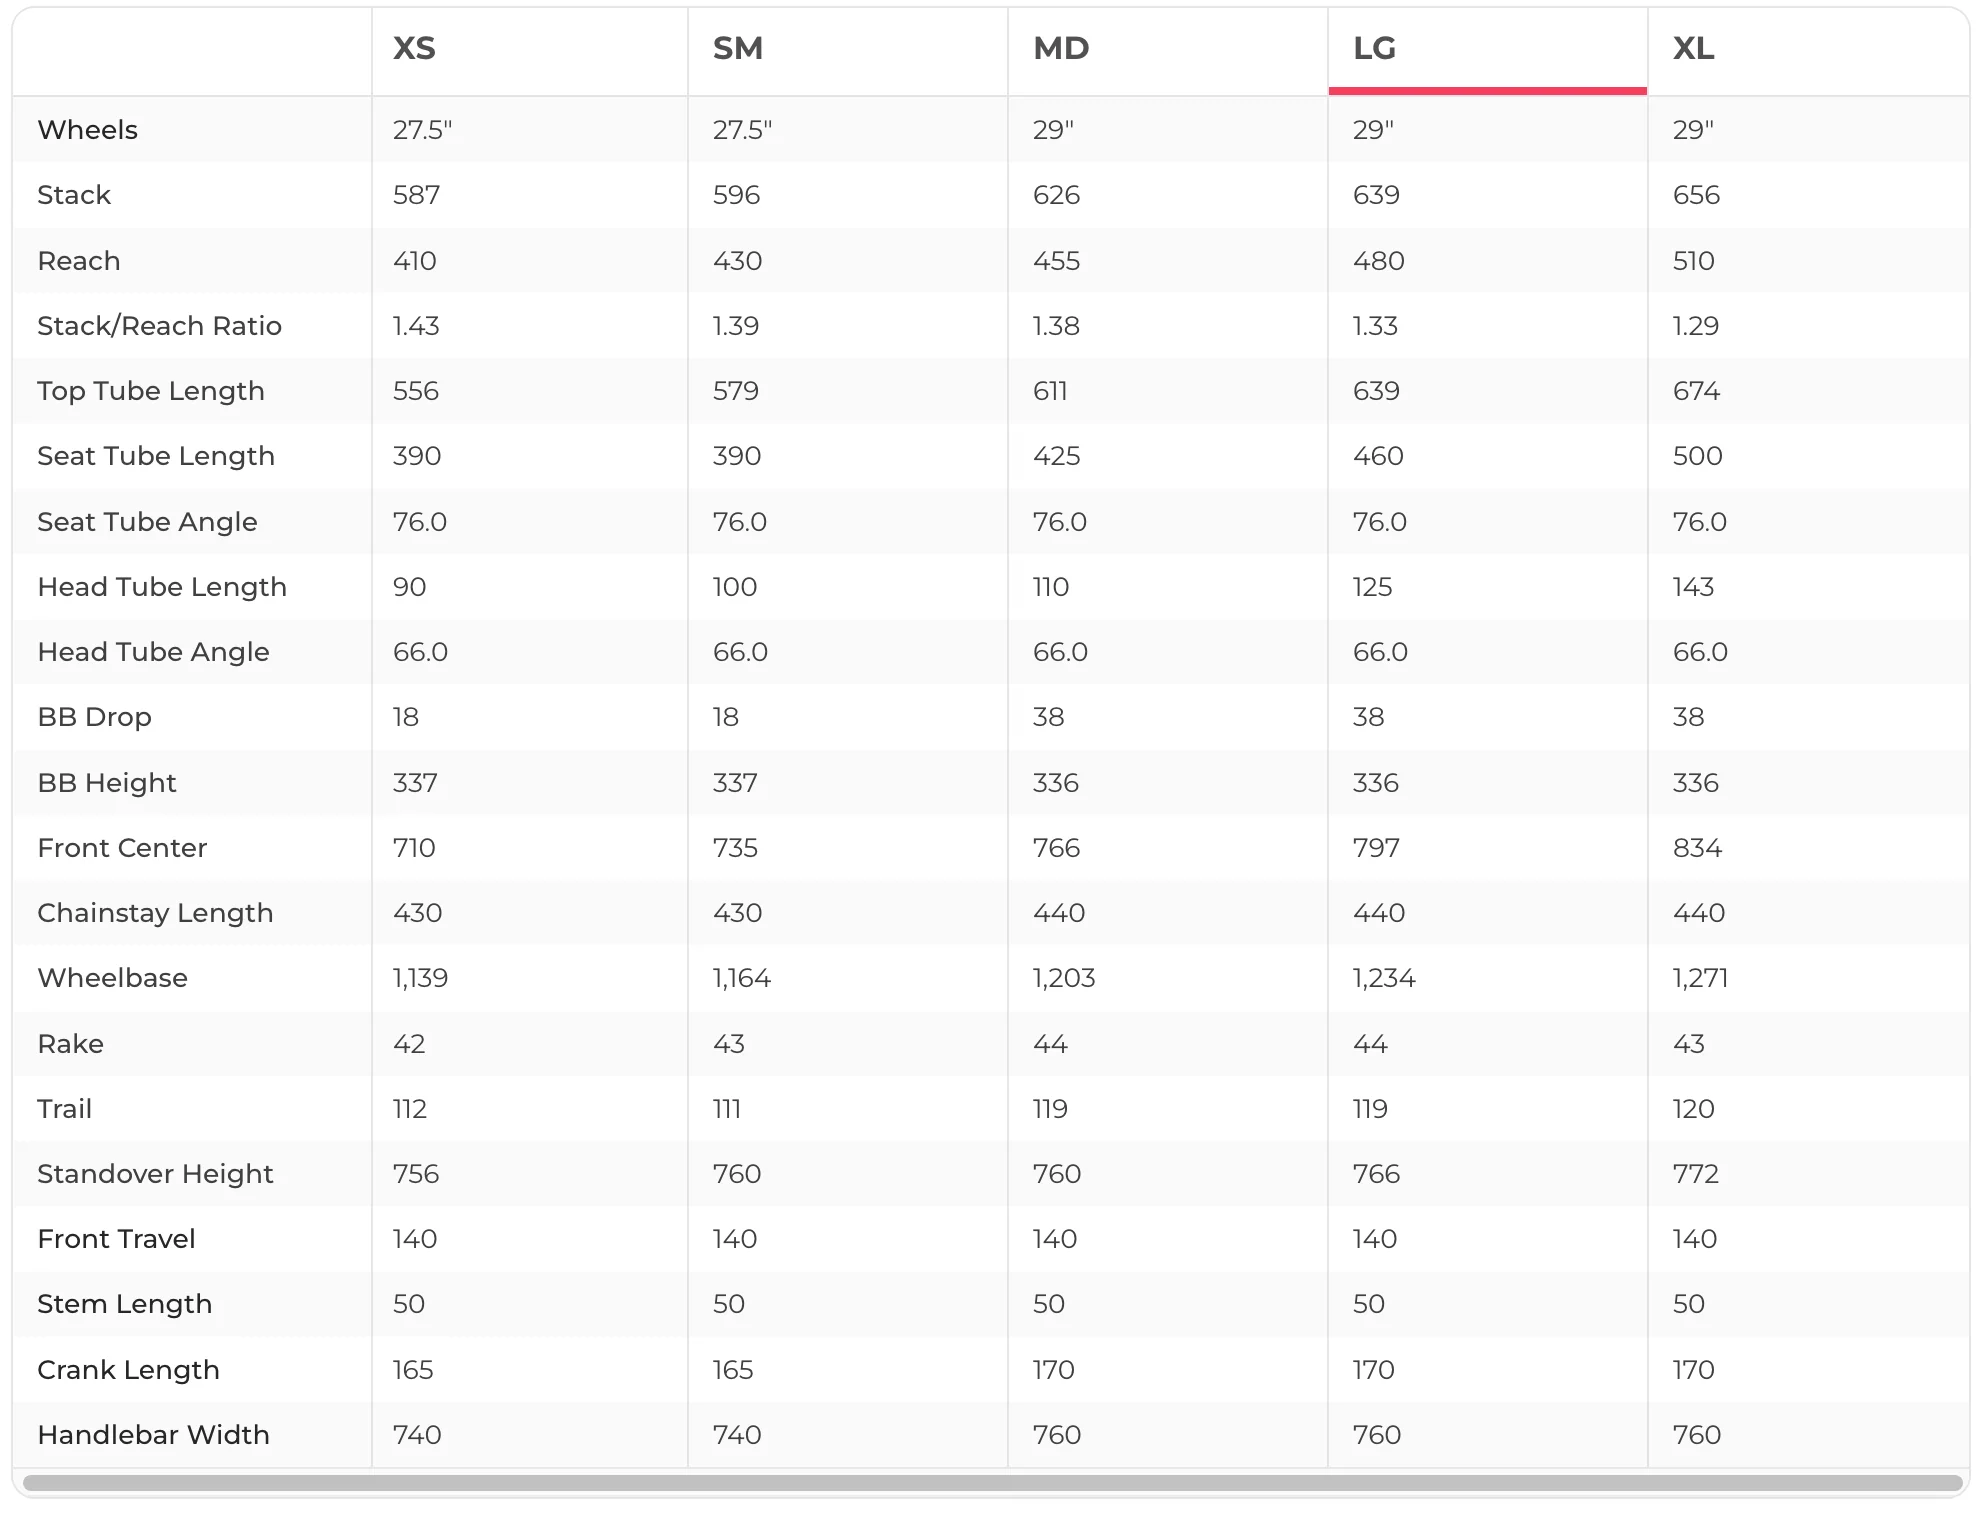Screen dimensions: 1988x1520
Task: Select the XL size column header
Action: 1693,48
